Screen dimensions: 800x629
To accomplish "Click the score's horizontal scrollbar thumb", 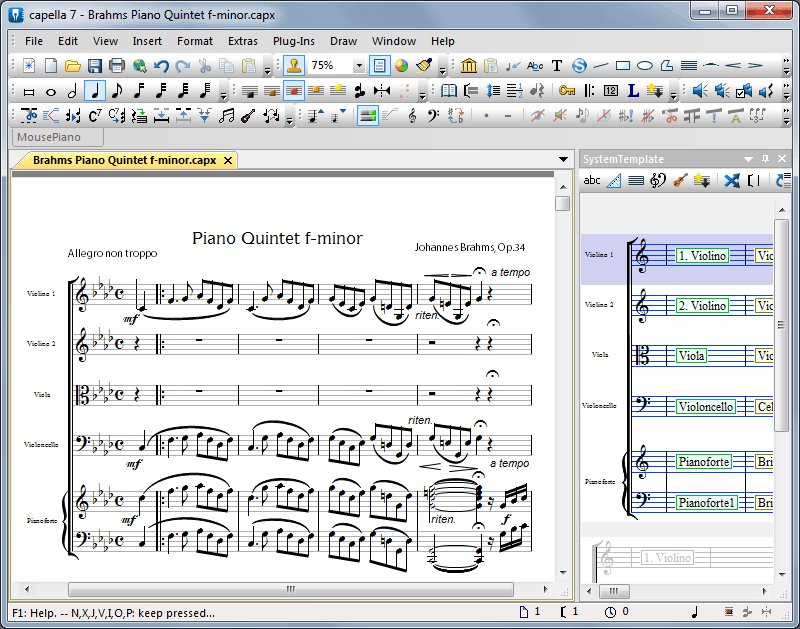I will (291, 589).
